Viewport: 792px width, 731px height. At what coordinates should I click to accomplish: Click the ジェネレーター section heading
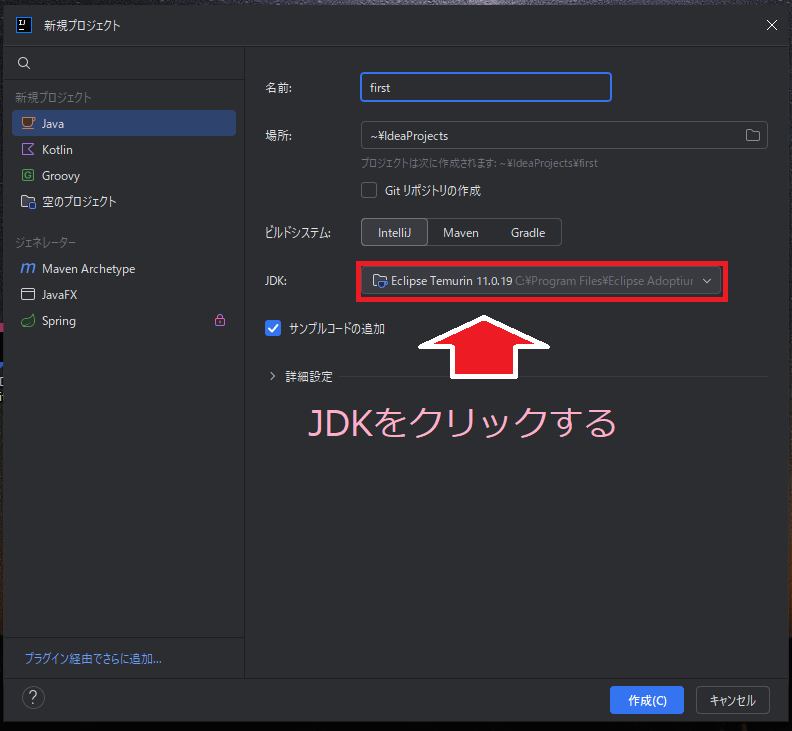coord(45,242)
